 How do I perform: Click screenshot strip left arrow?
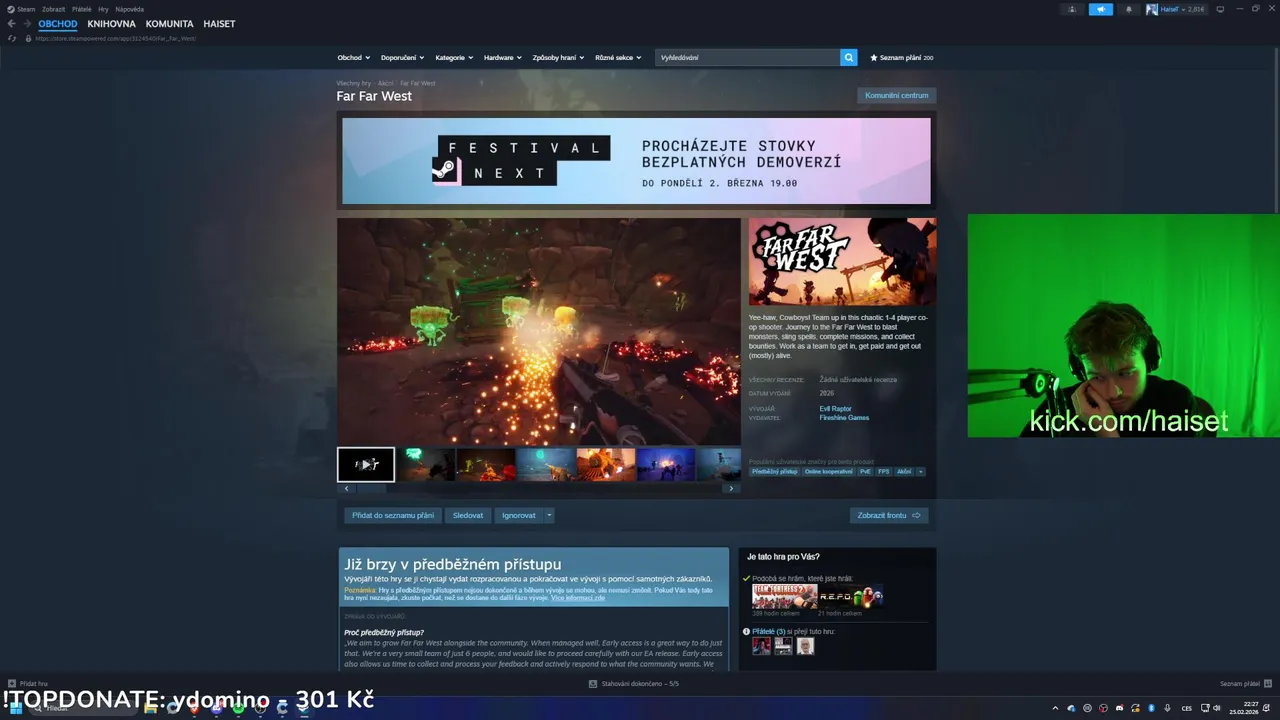click(346, 488)
